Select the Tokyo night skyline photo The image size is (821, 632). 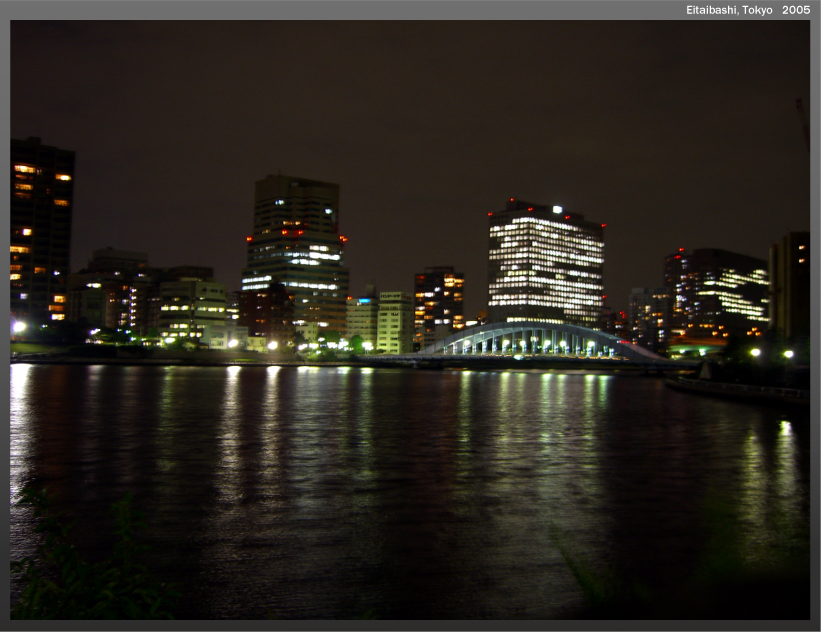pyautogui.click(x=410, y=320)
